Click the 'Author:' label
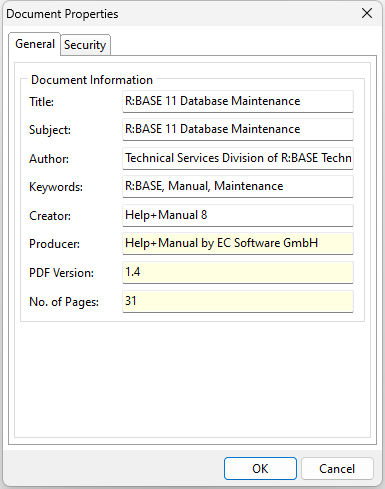 click(49, 159)
